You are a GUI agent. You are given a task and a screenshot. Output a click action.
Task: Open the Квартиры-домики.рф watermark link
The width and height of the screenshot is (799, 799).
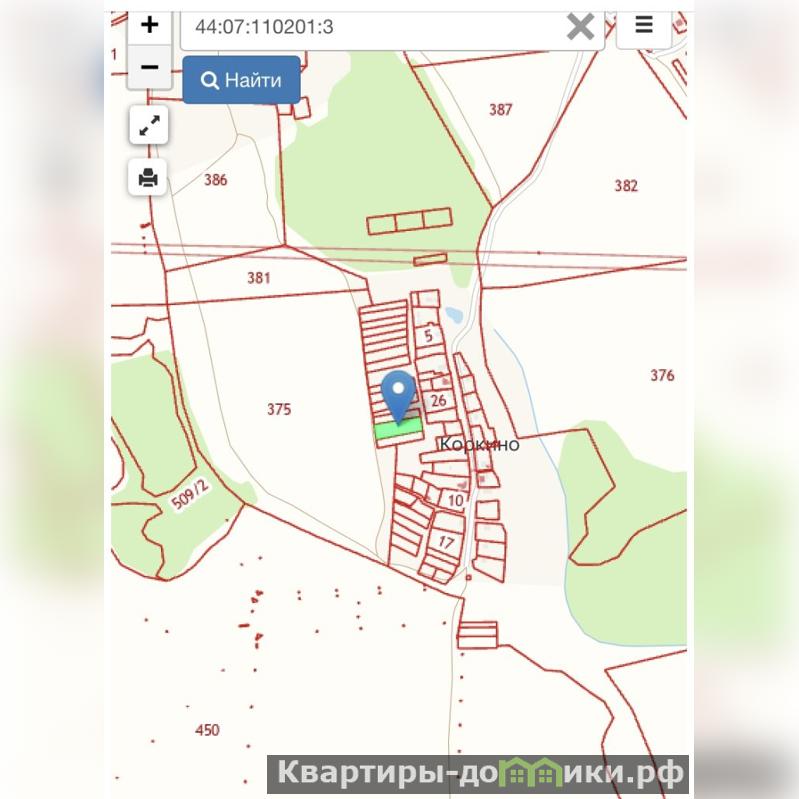coord(478,774)
